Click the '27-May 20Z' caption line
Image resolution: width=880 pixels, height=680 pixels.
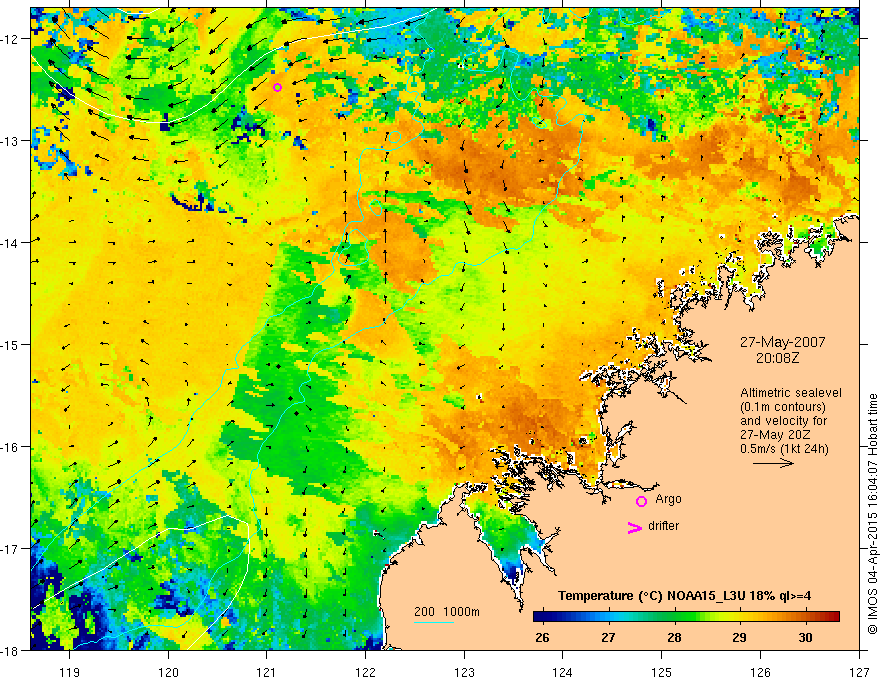point(775,435)
